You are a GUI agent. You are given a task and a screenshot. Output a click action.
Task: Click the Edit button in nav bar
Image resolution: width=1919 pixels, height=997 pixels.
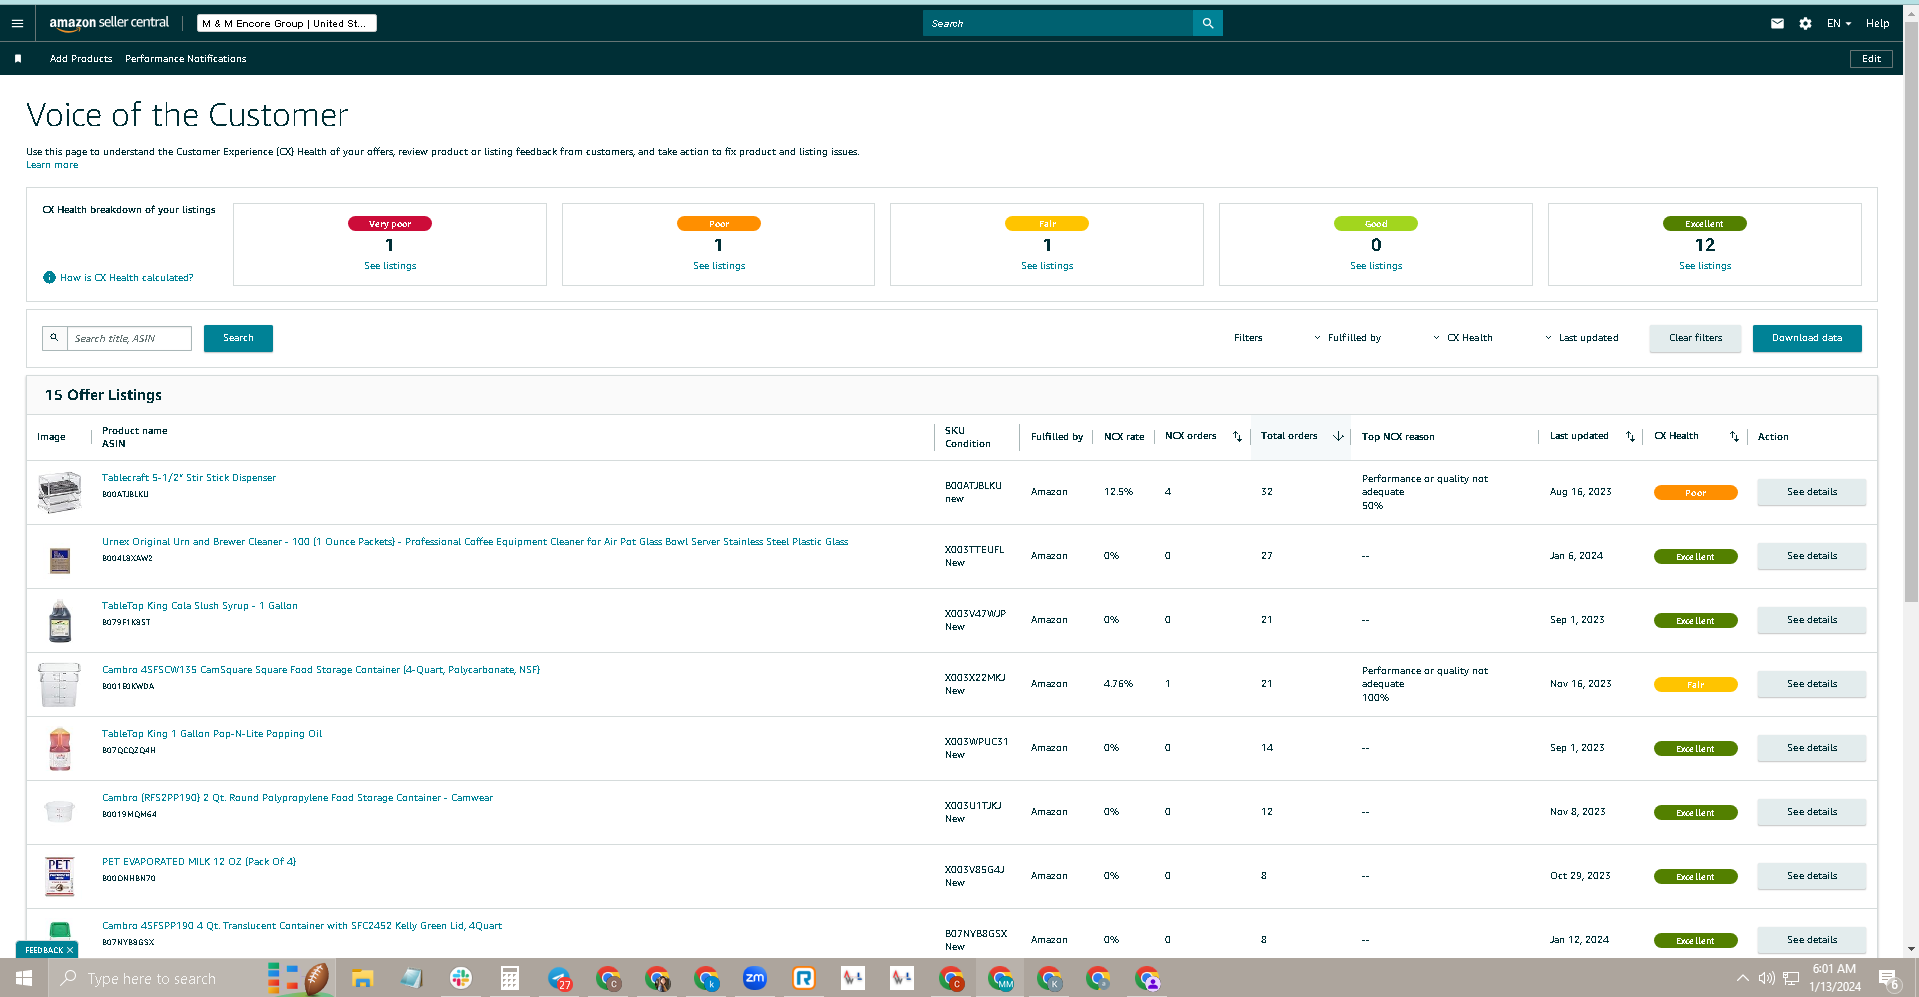pos(1871,59)
